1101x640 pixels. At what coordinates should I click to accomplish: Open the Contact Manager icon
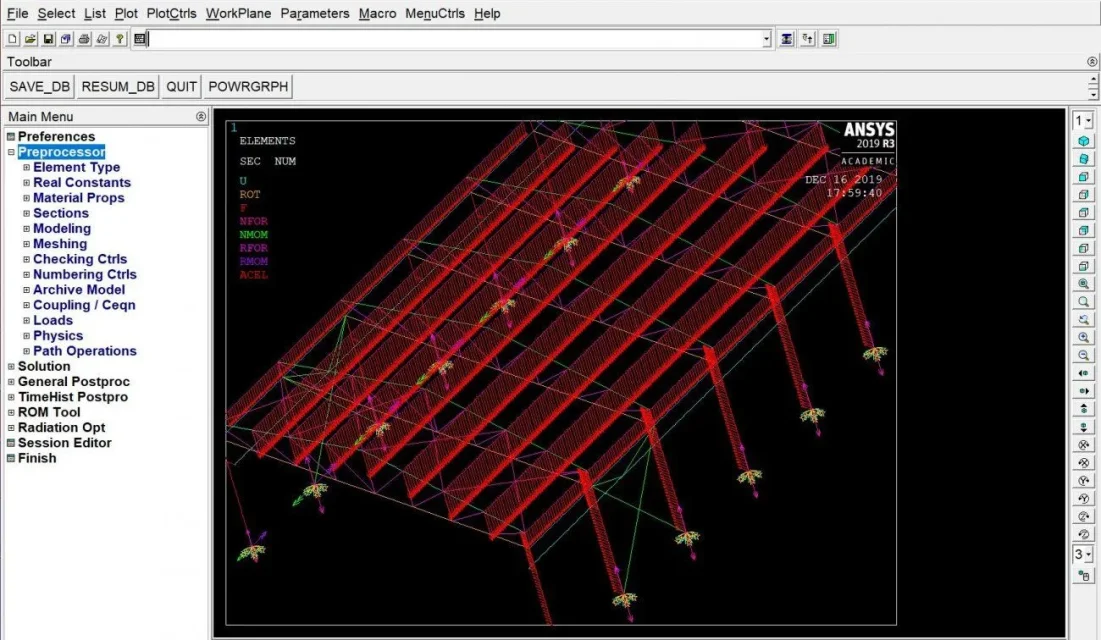point(829,39)
